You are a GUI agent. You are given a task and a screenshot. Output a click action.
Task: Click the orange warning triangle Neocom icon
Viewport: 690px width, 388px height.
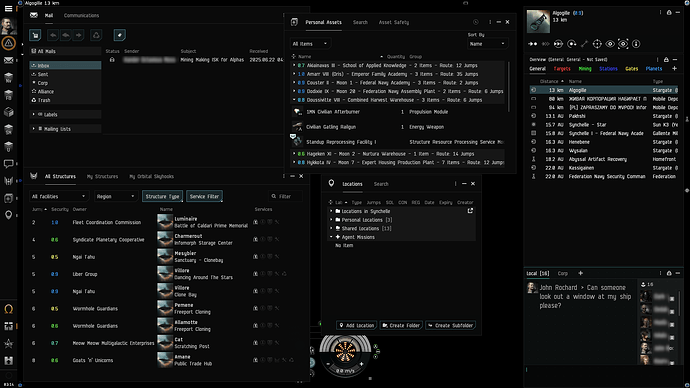(x=8, y=43)
